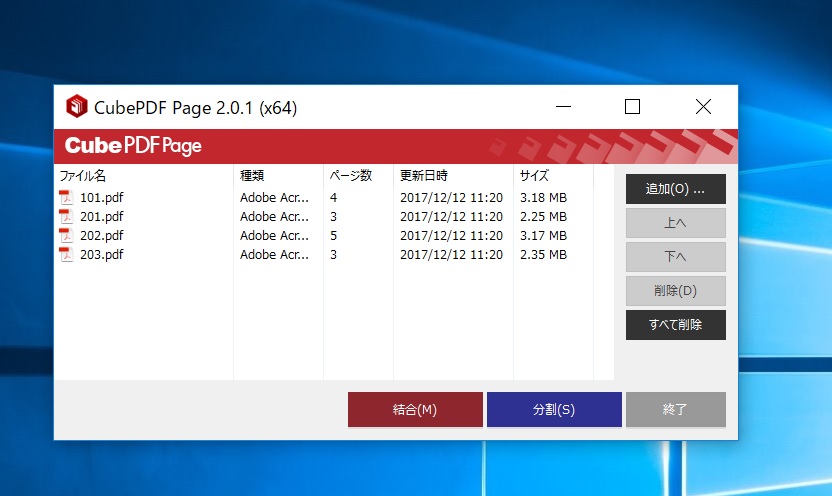Click the Adobe Acr... type of 101.pdf
This screenshot has height=496, width=832.
point(274,198)
